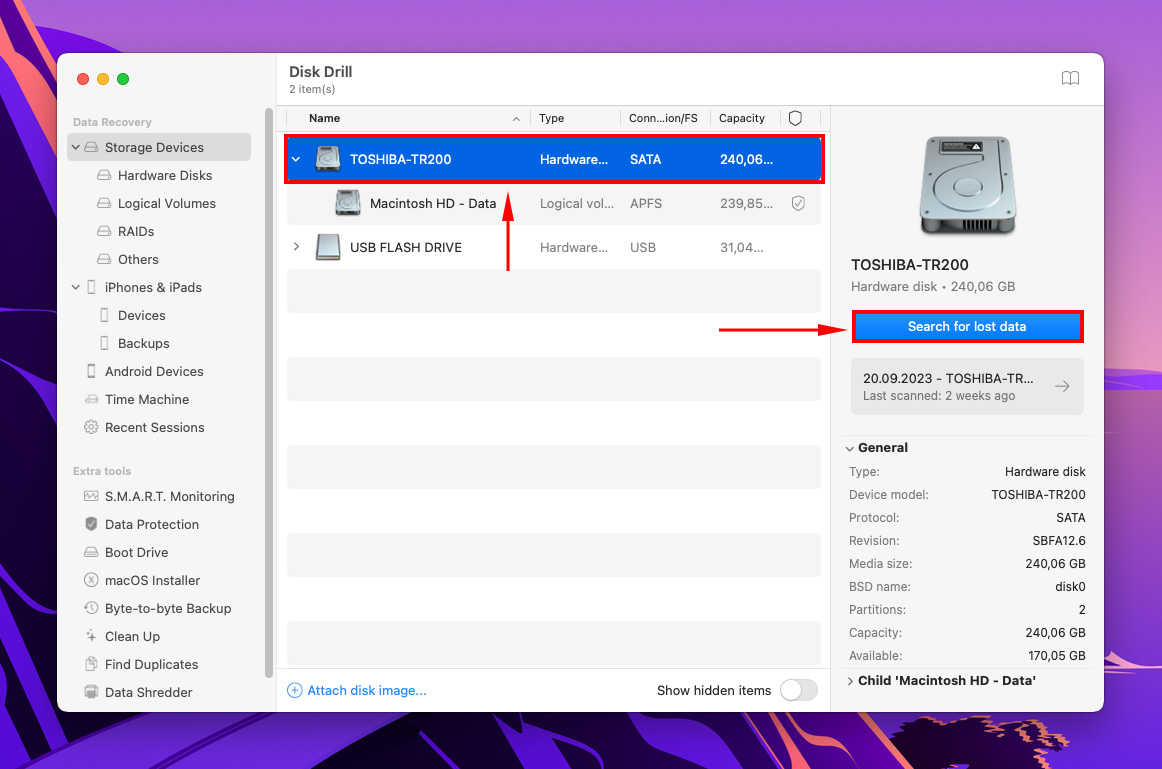This screenshot has width=1162, height=769.
Task: Sort by the Conn...ion/FS column header
Action: click(663, 119)
